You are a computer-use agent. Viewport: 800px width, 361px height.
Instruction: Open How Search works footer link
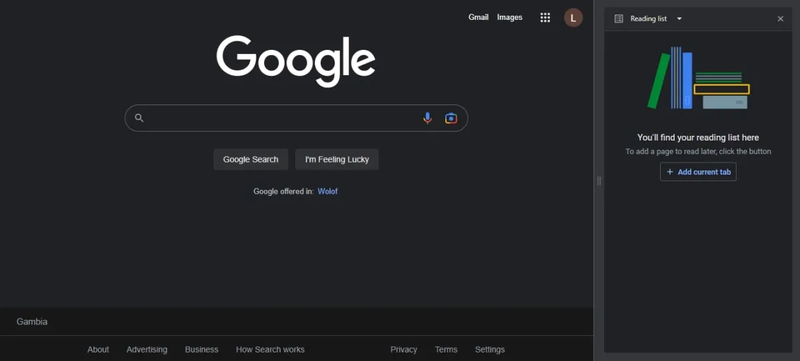[270, 349]
